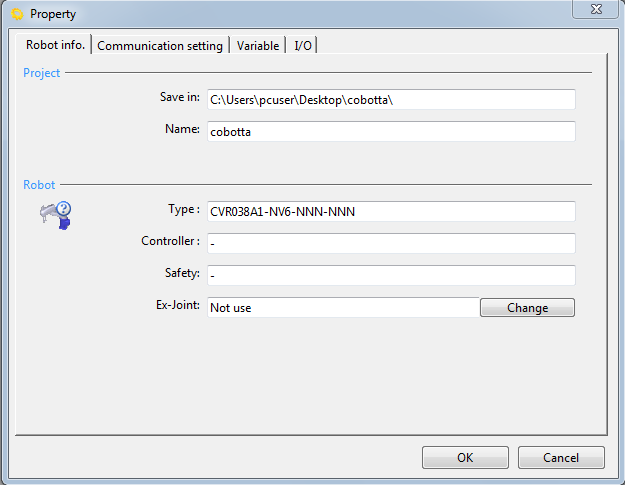Click the robot Type field
The width and height of the screenshot is (625, 485).
(x=390, y=211)
